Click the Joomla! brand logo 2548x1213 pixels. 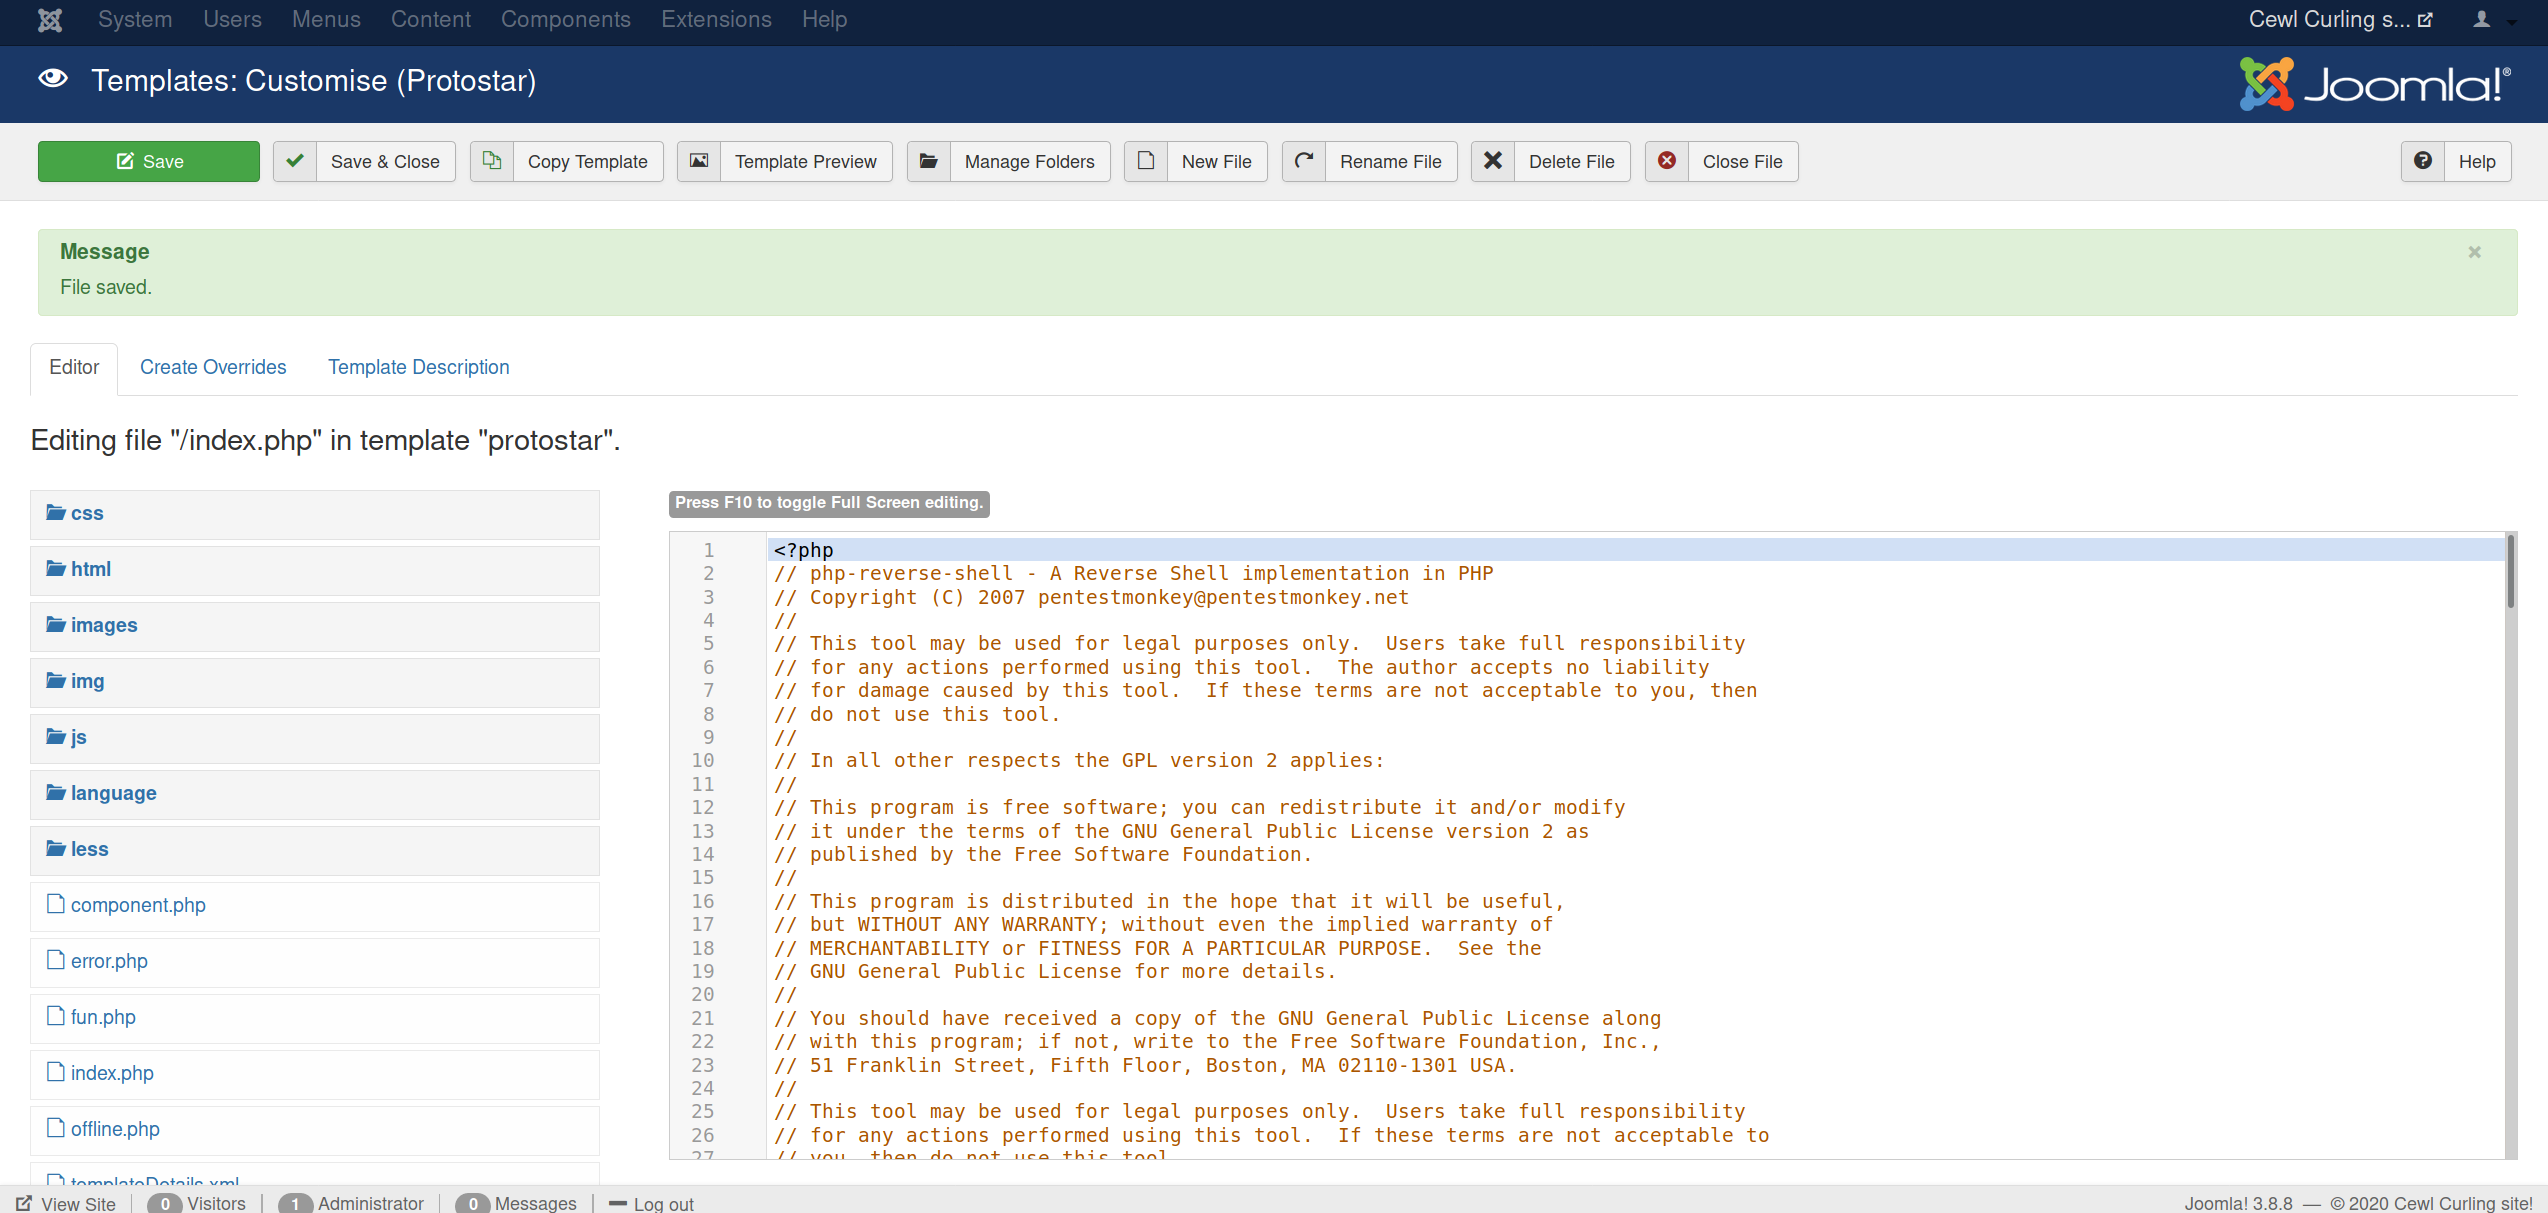[x=2376, y=84]
